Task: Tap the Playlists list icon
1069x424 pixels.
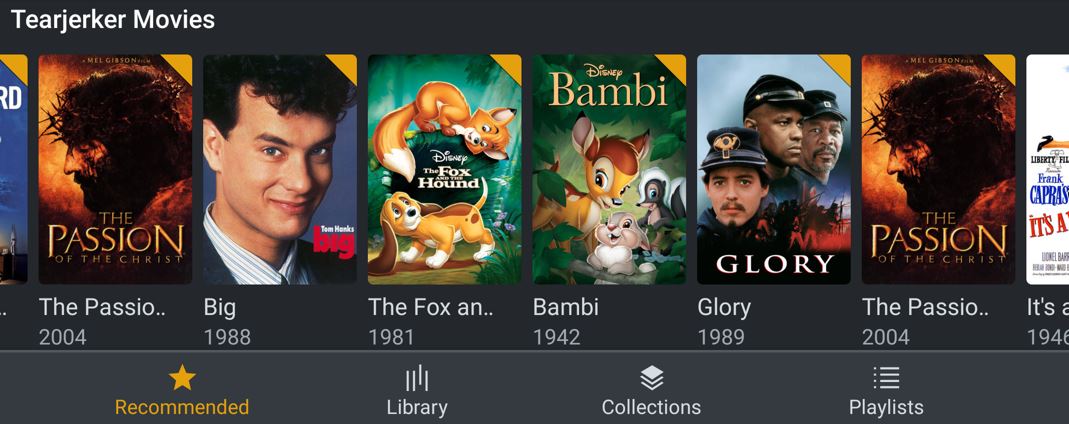Action: point(886,378)
